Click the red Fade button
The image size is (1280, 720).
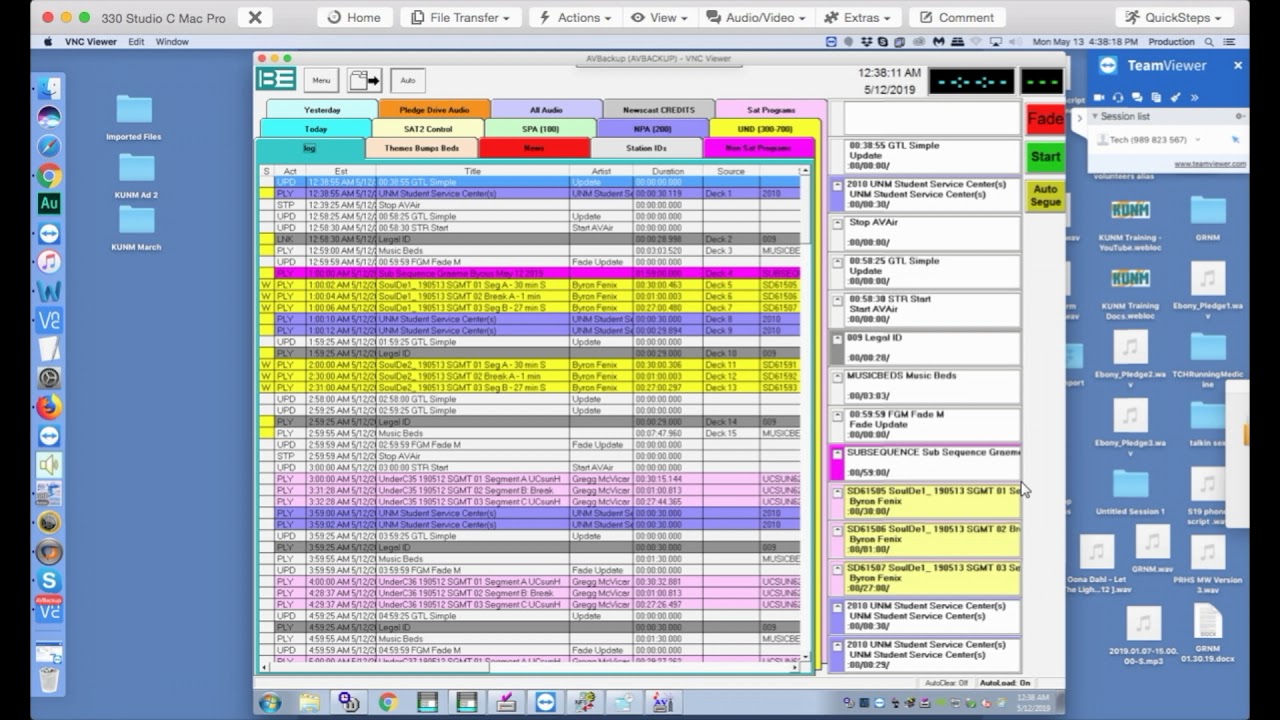[1045, 119]
